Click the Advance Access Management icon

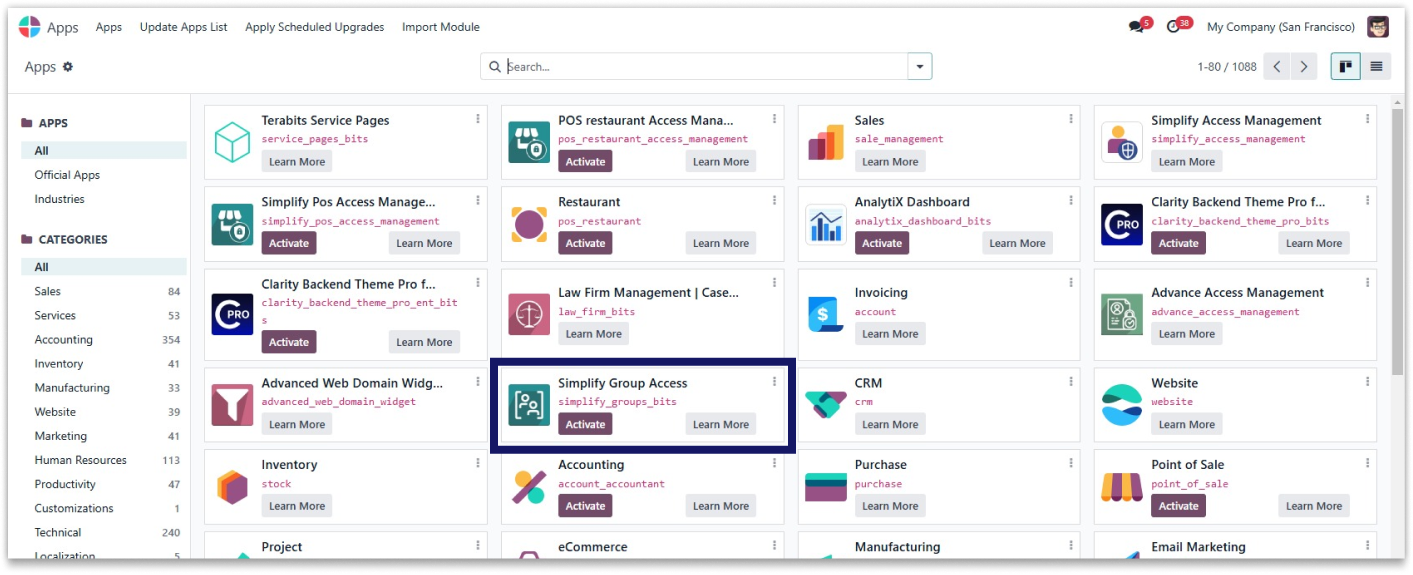click(x=1122, y=315)
